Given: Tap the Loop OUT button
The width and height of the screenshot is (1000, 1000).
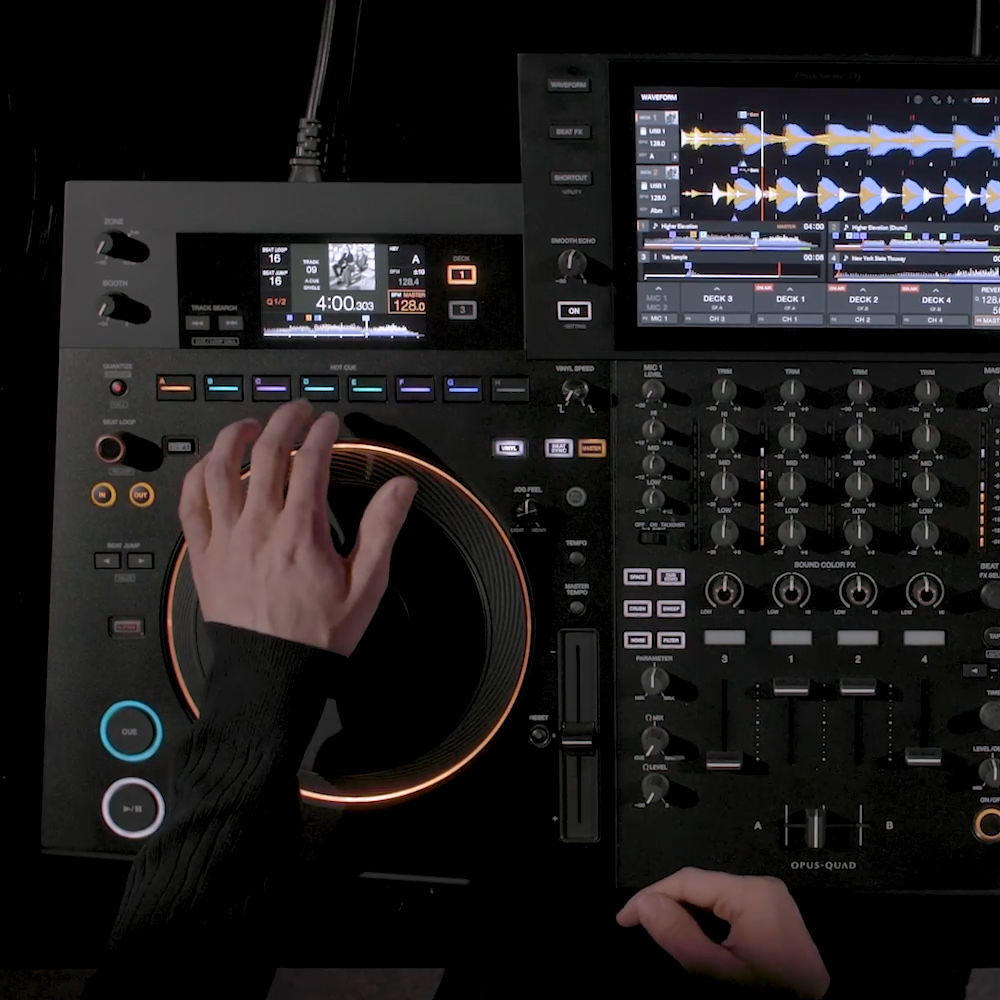Looking at the screenshot, I should (x=141, y=495).
